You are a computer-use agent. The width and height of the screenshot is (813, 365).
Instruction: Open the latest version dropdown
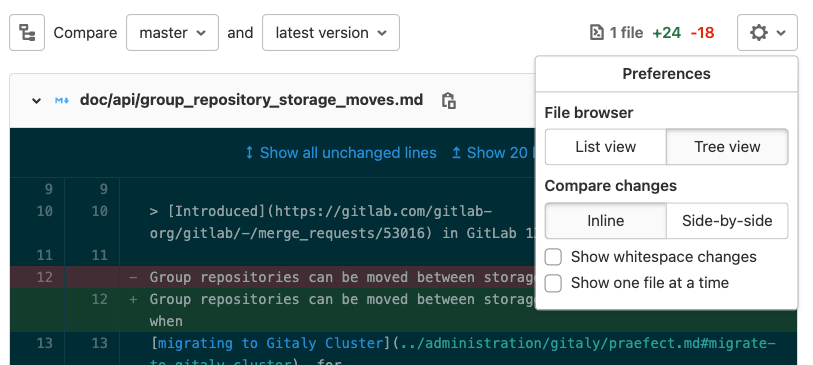click(x=331, y=33)
